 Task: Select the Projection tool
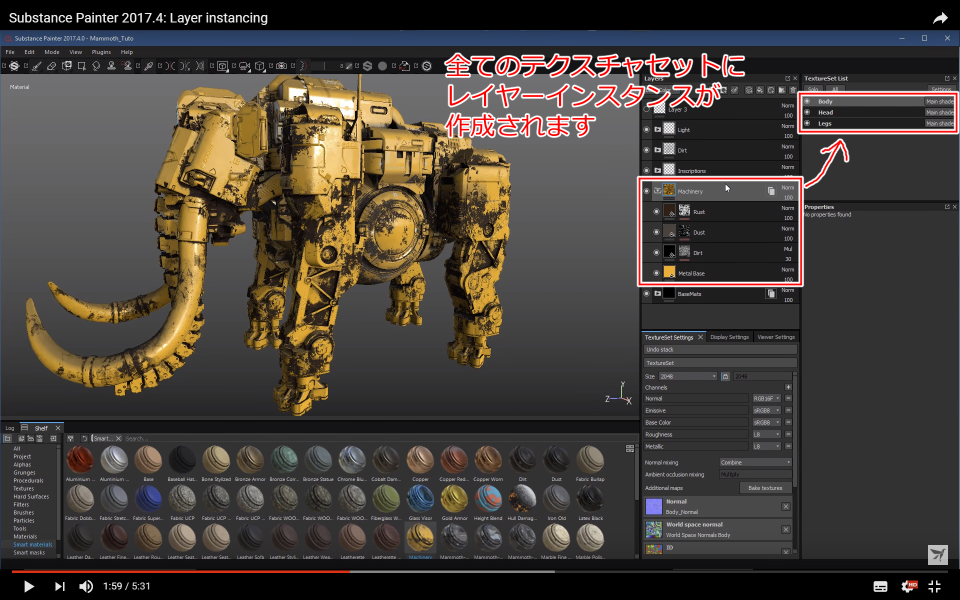coord(67,66)
